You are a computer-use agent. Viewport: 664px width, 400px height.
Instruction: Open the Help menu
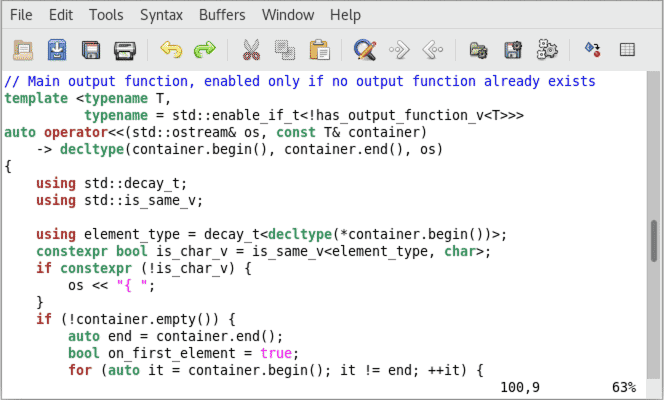[x=345, y=15]
